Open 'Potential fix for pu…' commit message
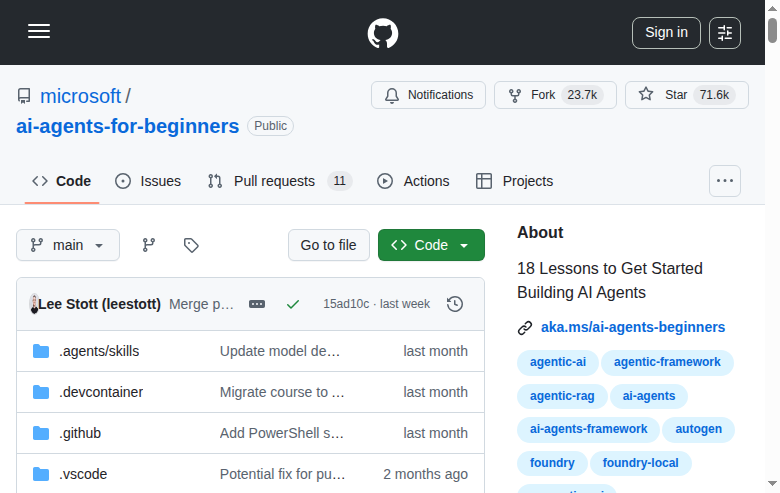780x493 pixels. 283,474
